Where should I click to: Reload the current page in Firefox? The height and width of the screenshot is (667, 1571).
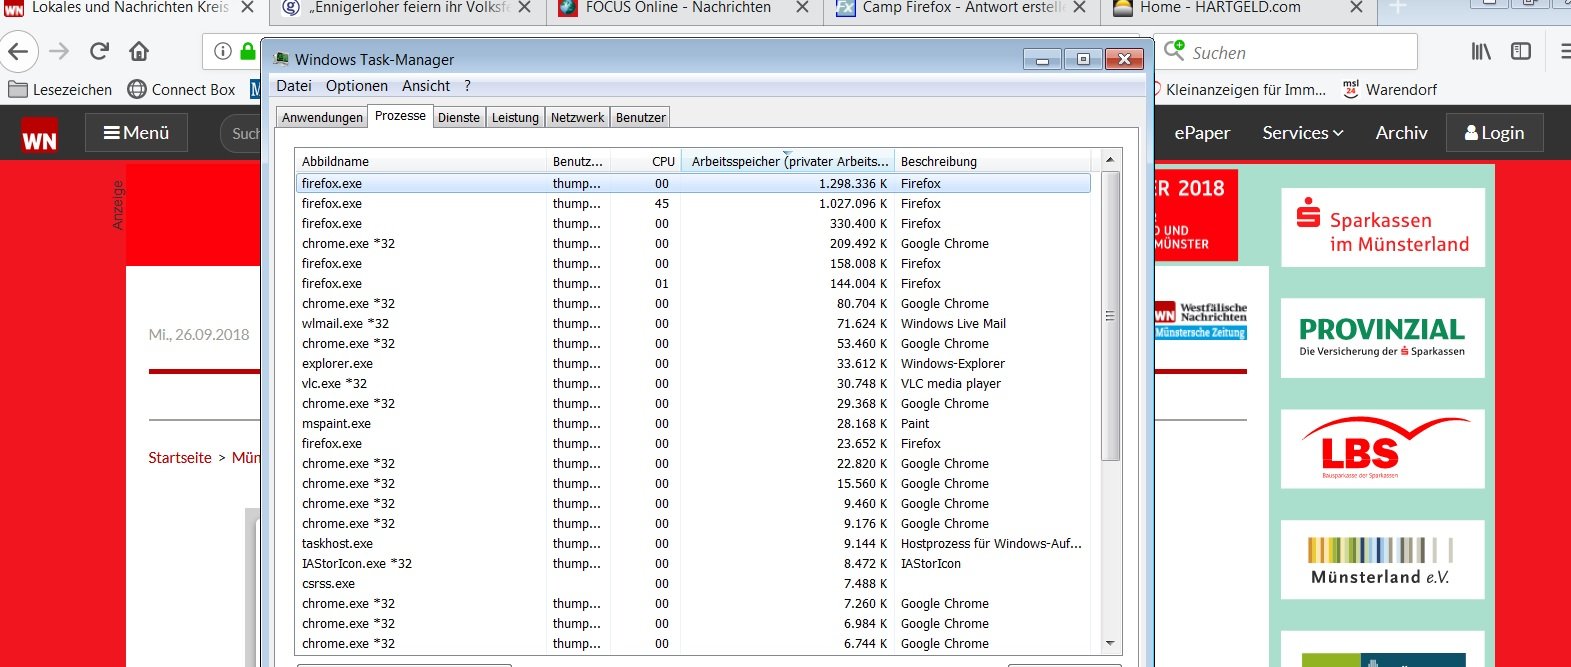tap(99, 51)
